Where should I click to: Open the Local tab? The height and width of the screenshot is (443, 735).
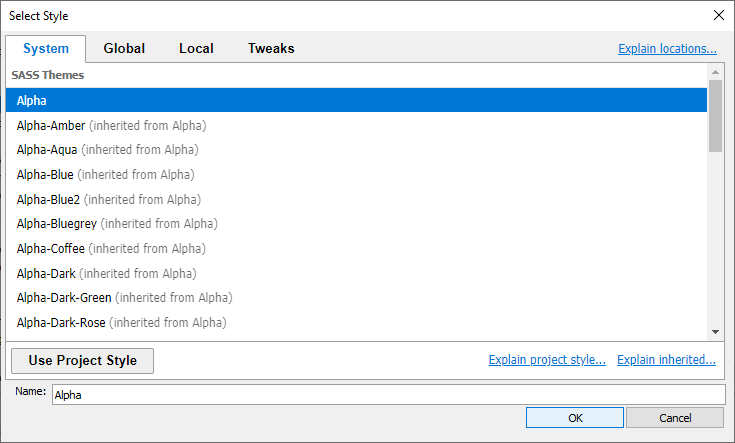pos(196,48)
